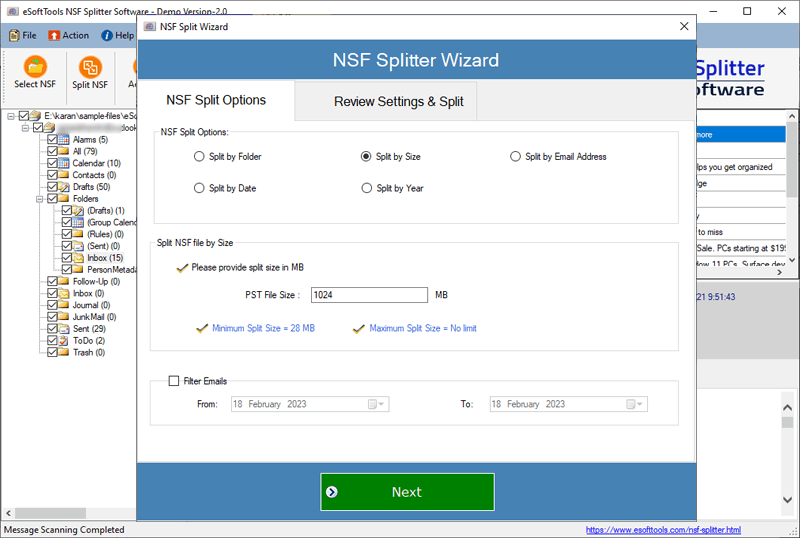Click the Contacts (0) folder icon

pos(64,175)
